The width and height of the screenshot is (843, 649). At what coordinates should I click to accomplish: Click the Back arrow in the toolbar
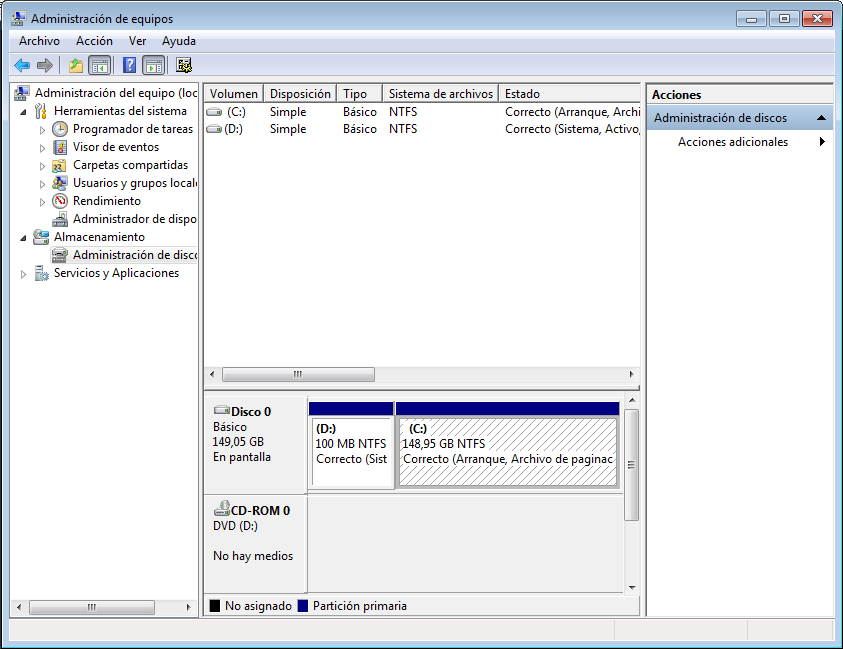22,65
